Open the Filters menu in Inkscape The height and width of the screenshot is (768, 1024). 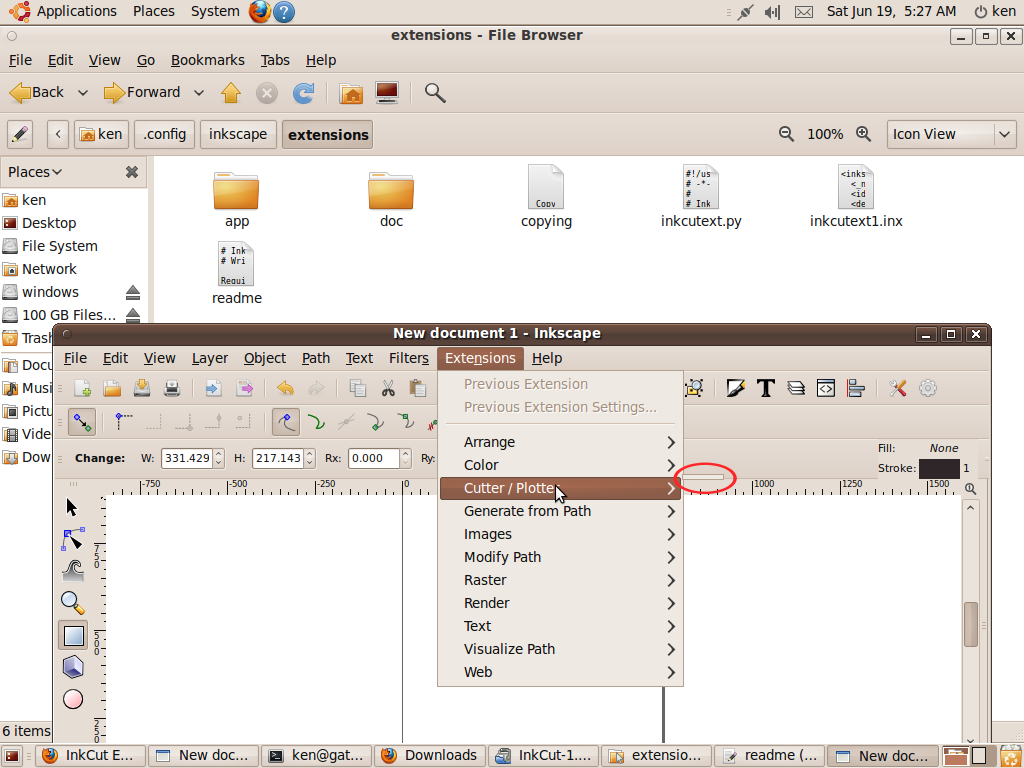408,358
